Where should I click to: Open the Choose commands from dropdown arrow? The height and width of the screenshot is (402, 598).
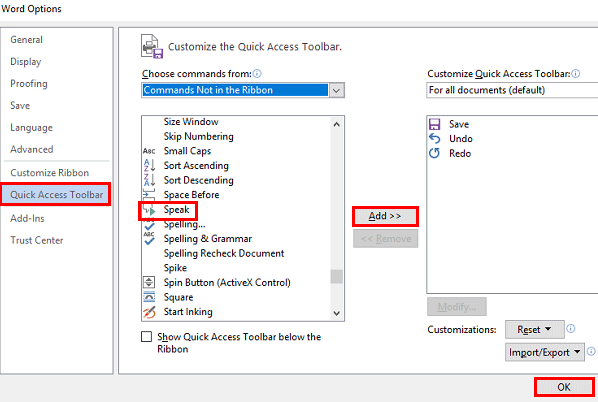[x=336, y=90]
